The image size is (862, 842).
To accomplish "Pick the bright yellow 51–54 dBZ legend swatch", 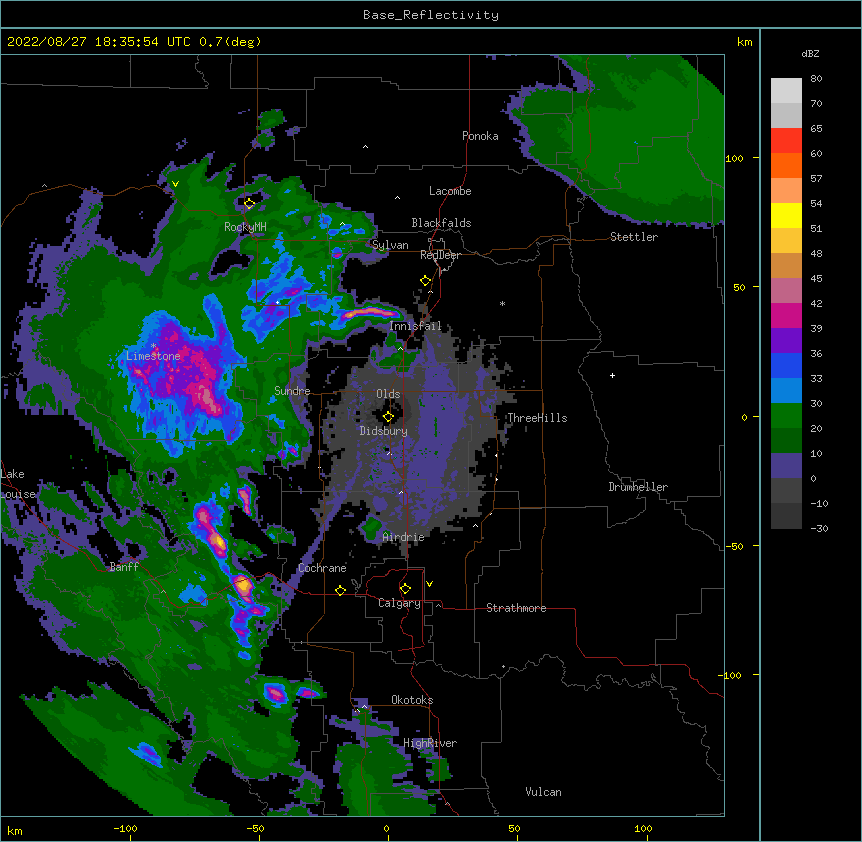I will coord(786,215).
